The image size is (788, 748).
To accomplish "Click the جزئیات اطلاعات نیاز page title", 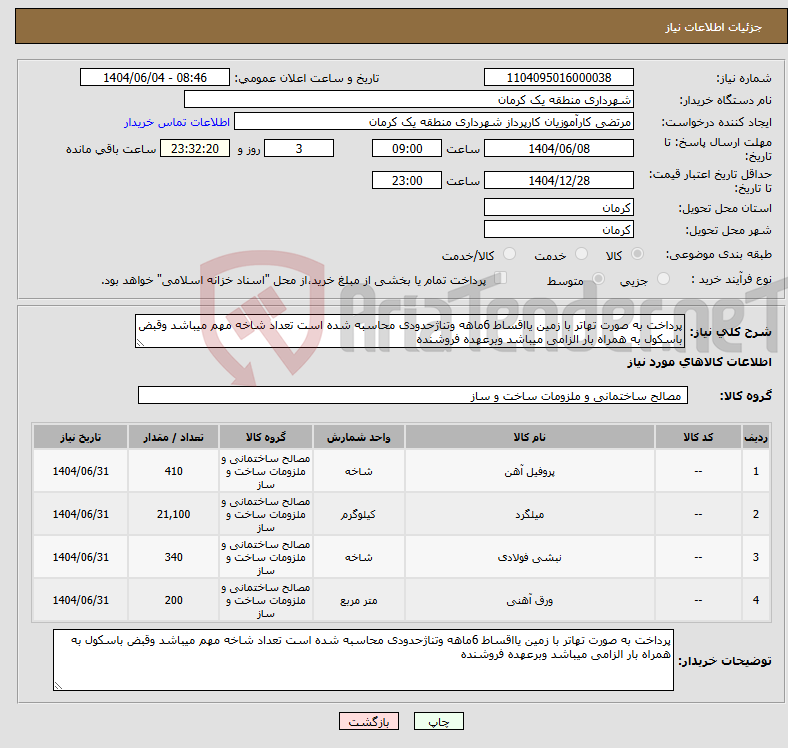I will [714, 27].
